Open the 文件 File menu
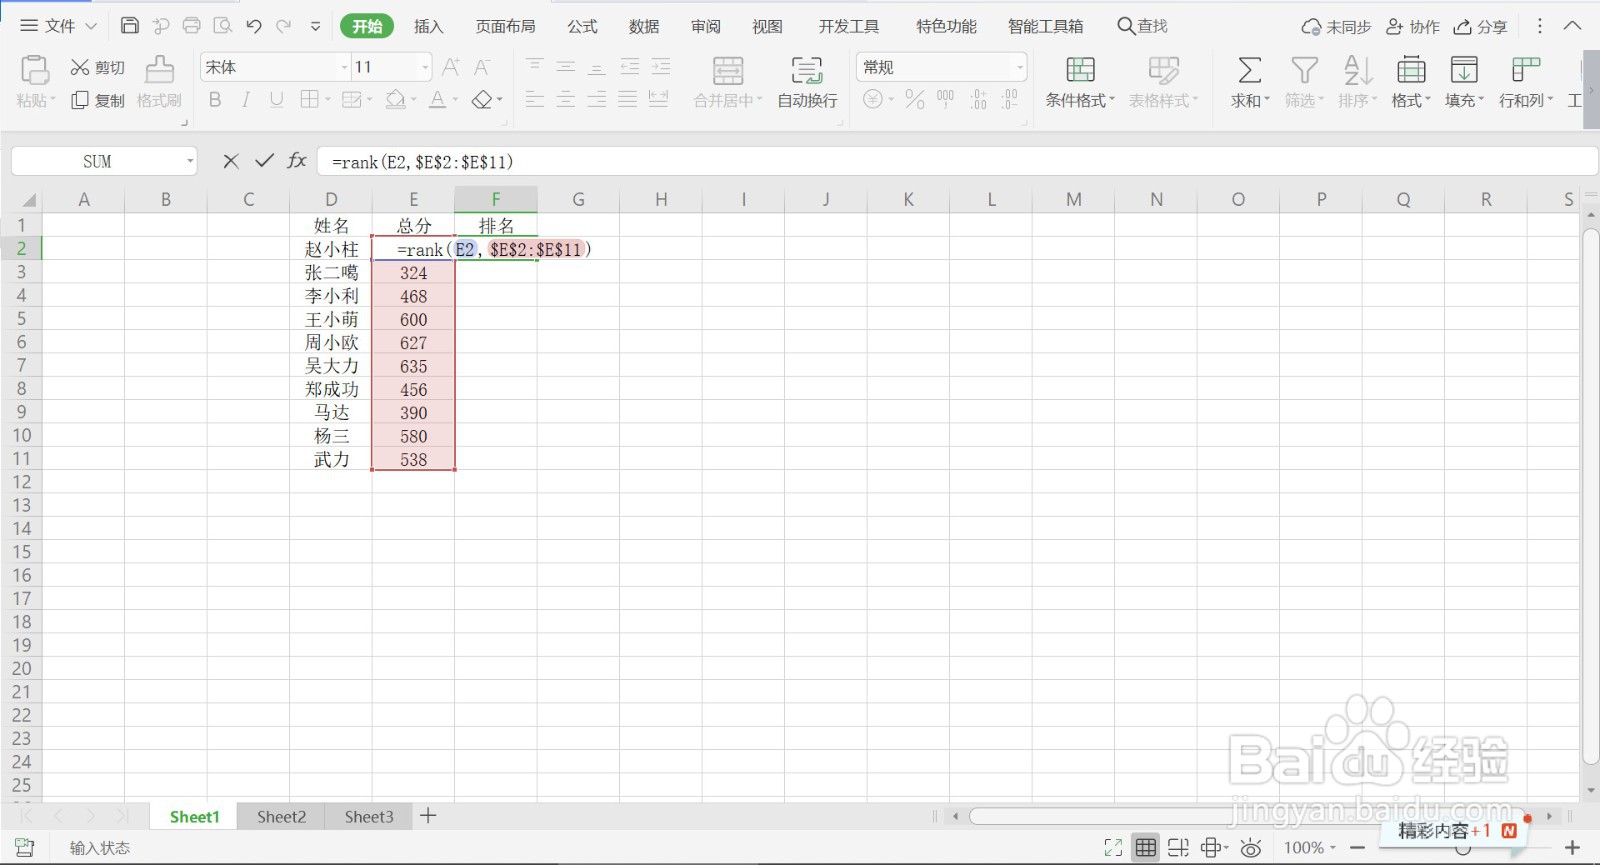Image resolution: width=1600 pixels, height=865 pixels. [x=58, y=26]
